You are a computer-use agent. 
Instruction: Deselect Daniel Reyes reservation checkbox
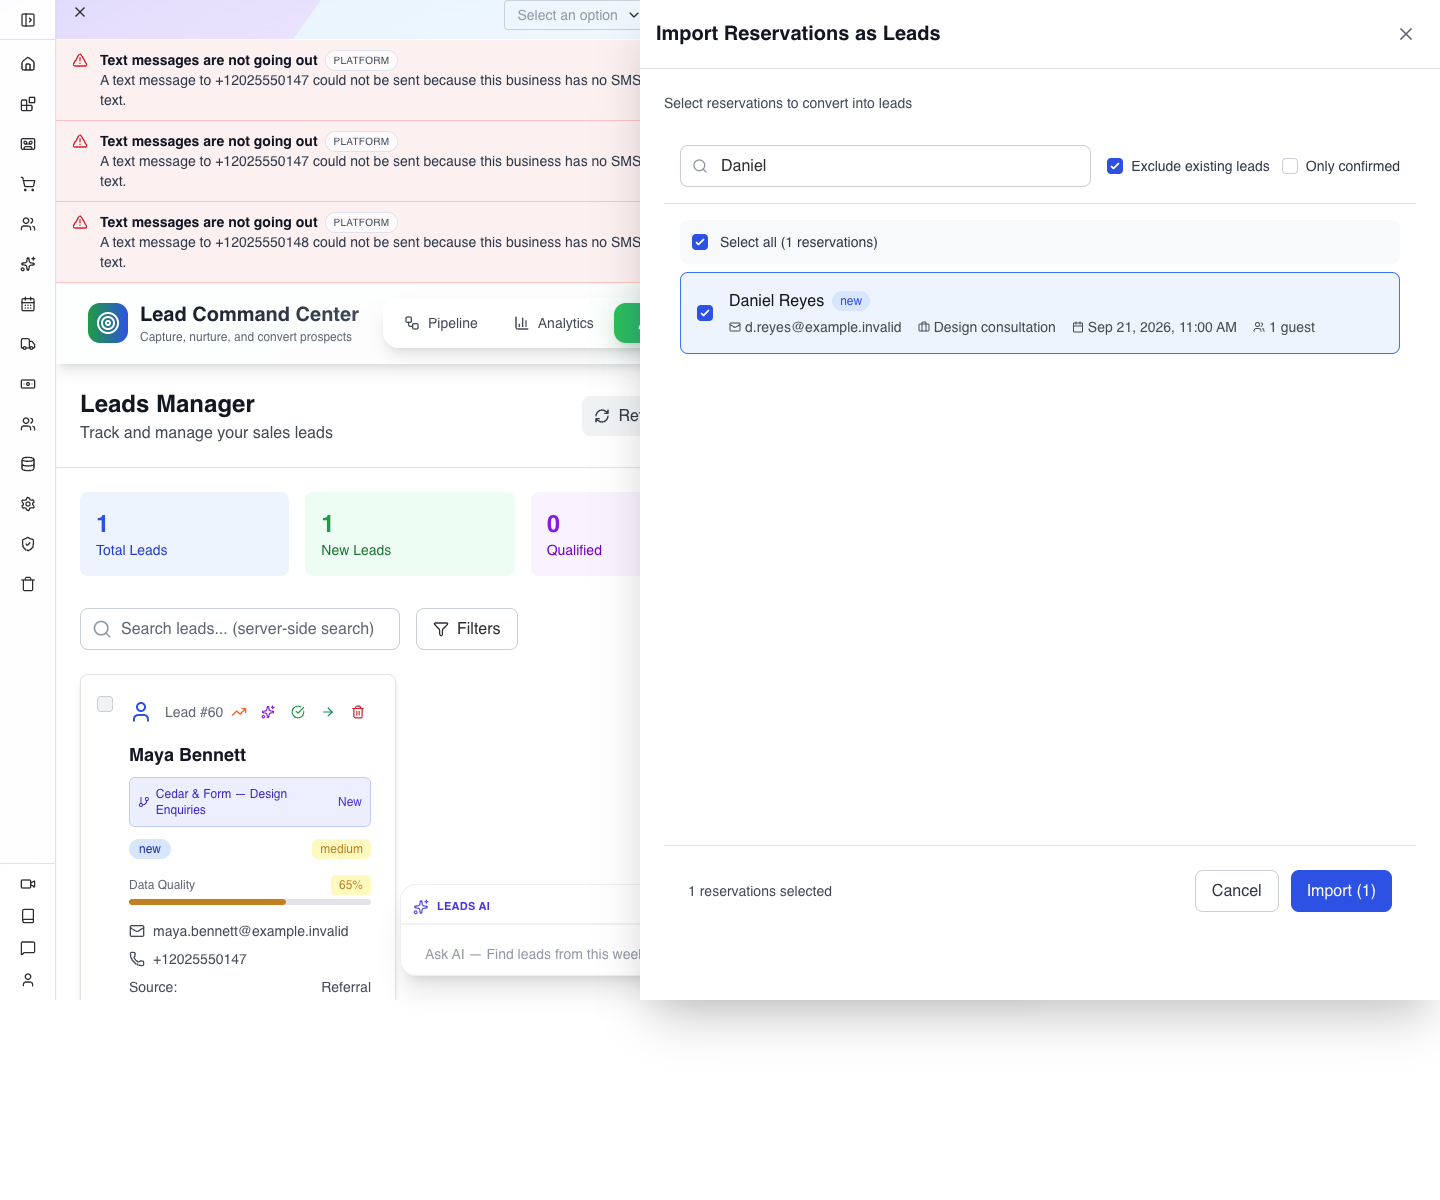pos(705,313)
